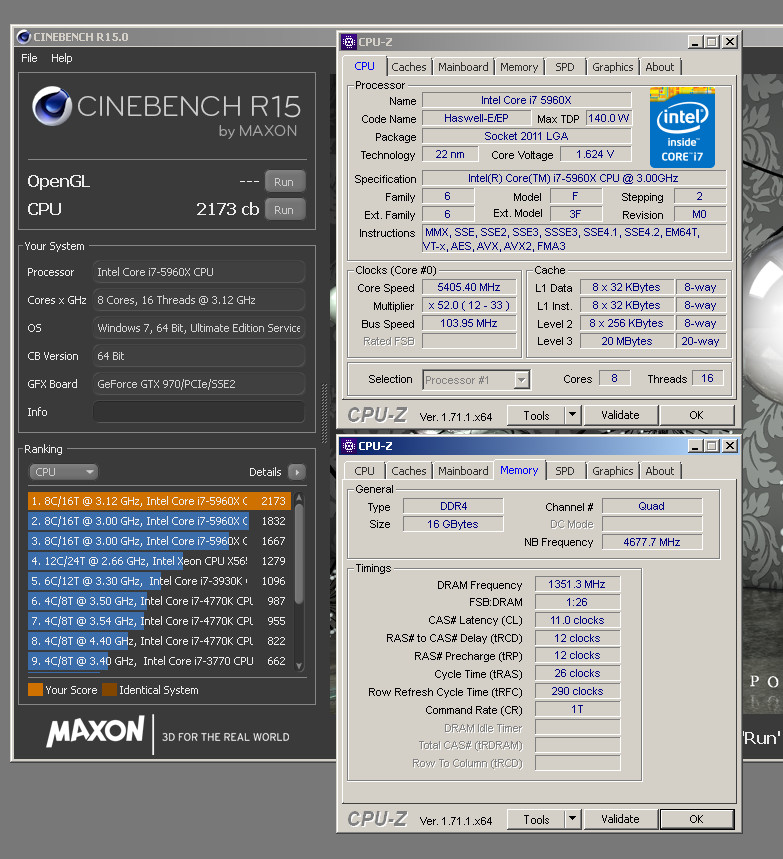Viewport: 783px width, 859px height.
Task: Run the CPU benchmark
Action: (284, 210)
